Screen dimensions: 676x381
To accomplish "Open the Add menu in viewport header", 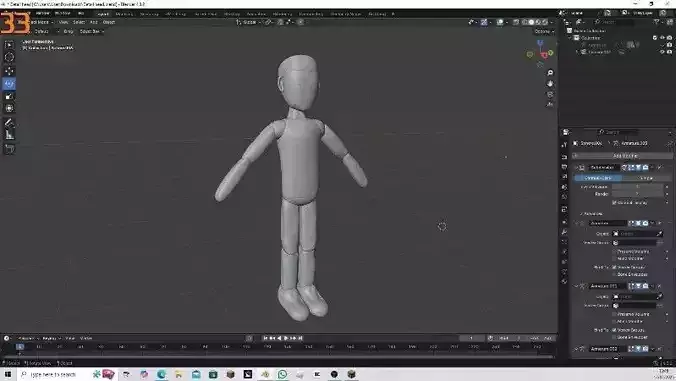I will [94, 22].
